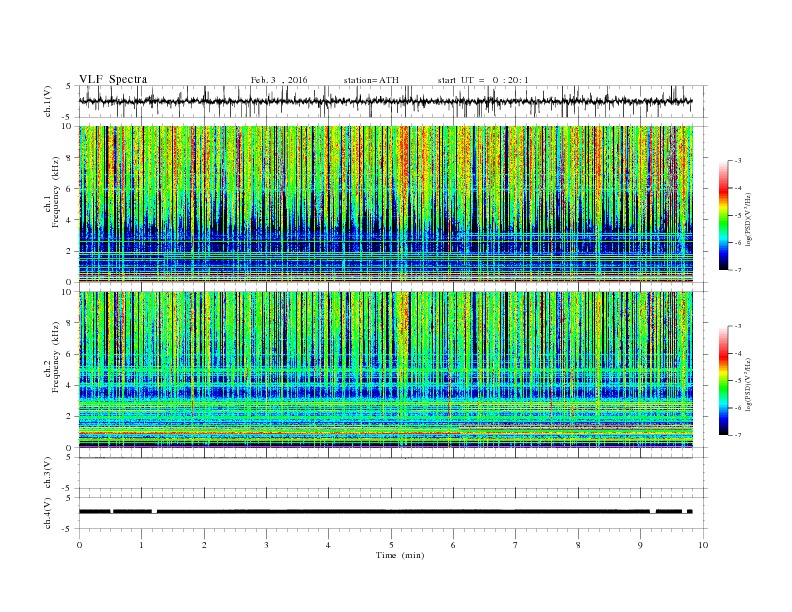Click the "6" tick on the Time axis
This screenshot has width=792, height=612.
(453, 545)
